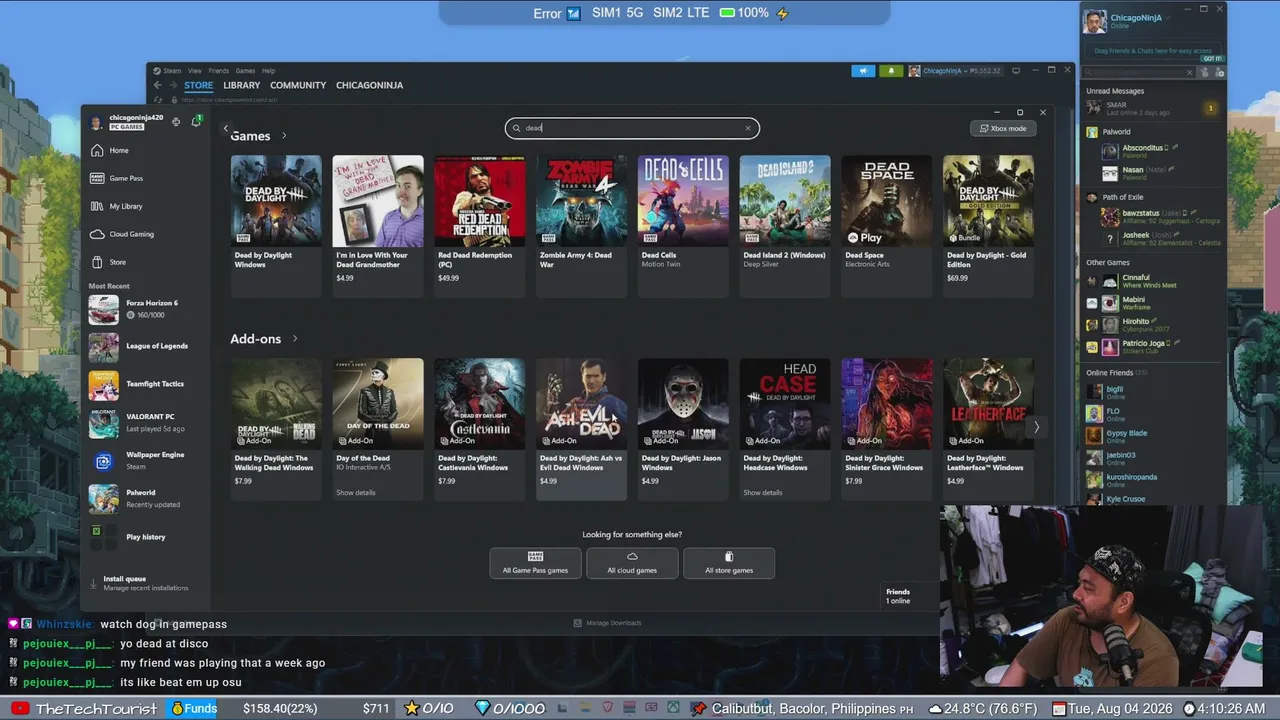Click Steam Big Picture mode icon

(x=1016, y=71)
